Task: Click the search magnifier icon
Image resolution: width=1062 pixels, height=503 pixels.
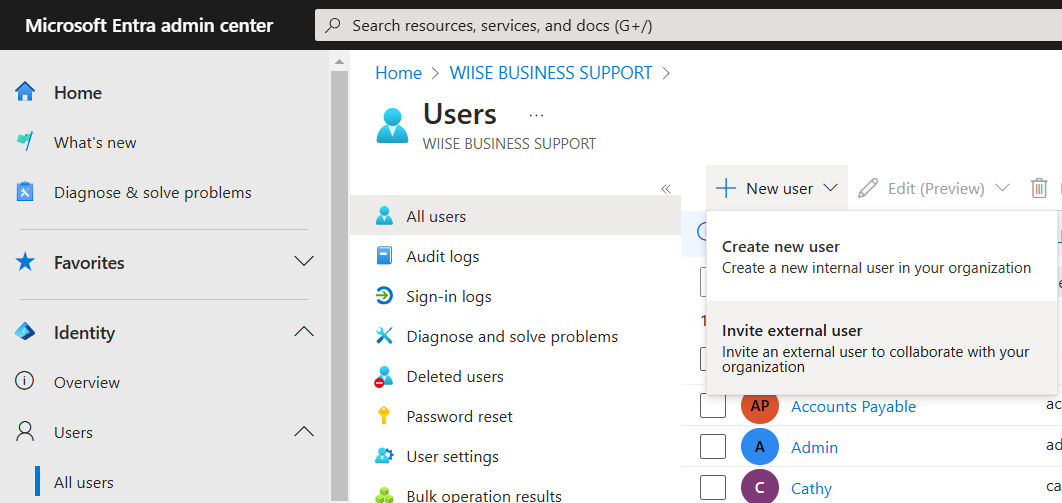Action: tap(333, 26)
